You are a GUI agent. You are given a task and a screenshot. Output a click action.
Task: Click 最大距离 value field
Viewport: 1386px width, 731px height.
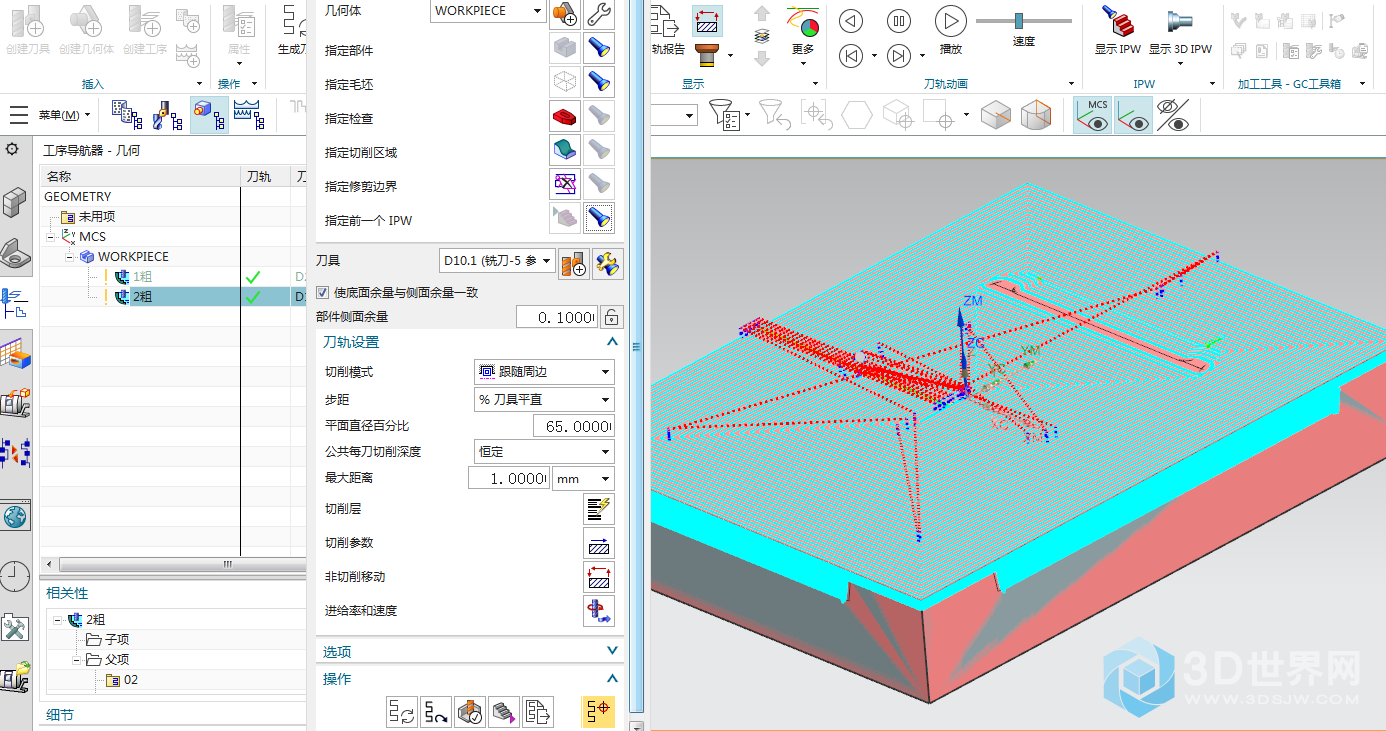510,479
